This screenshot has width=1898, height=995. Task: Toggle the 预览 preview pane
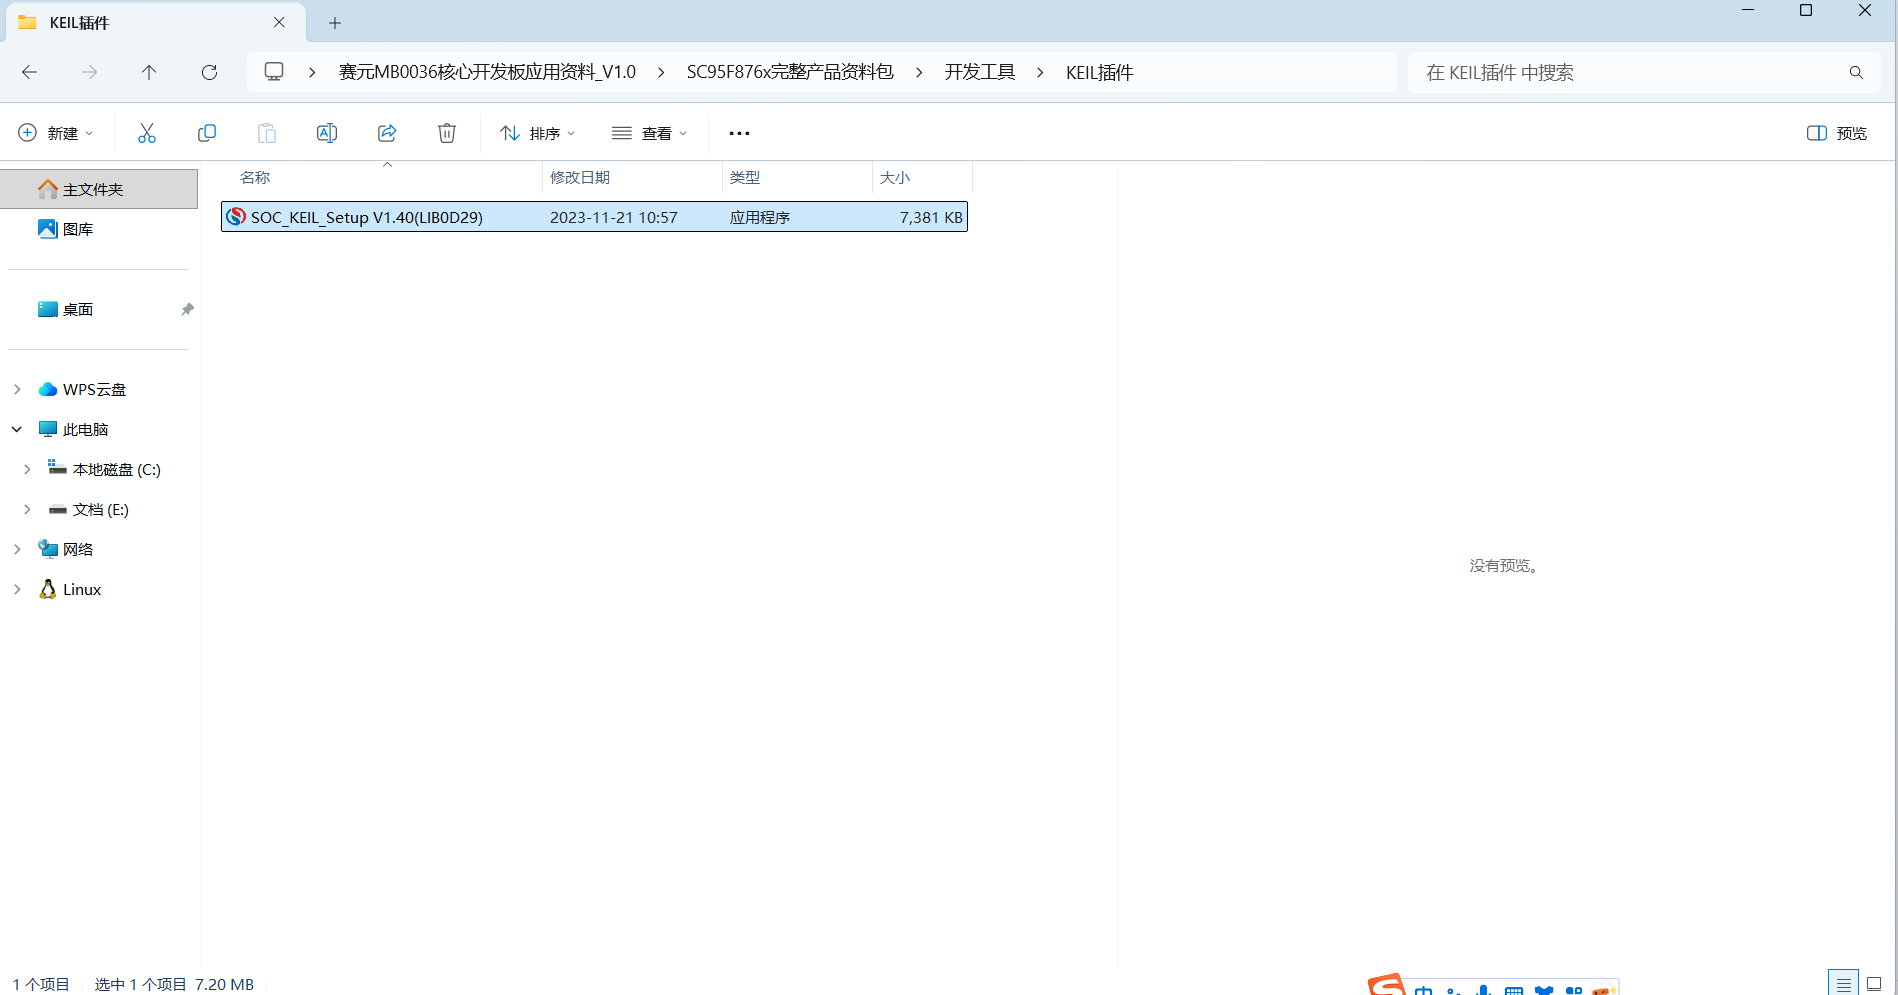tap(1837, 133)
